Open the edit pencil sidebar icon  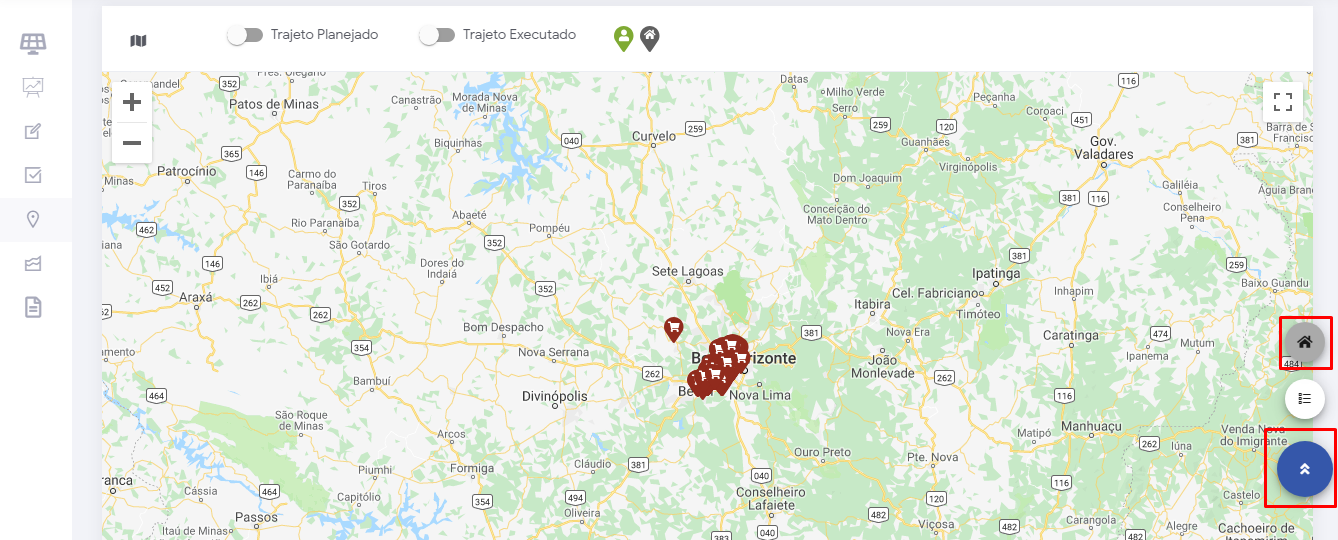tap(33, 131)
